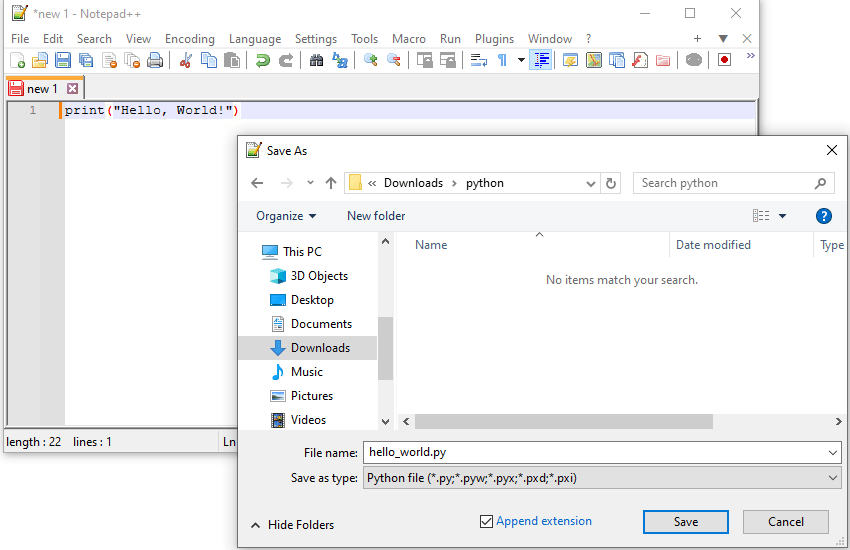Screen dimensions: 850x550
Task: Click the Paste clipboard icon
Action: pyautogui.click(x=232, y=60)
